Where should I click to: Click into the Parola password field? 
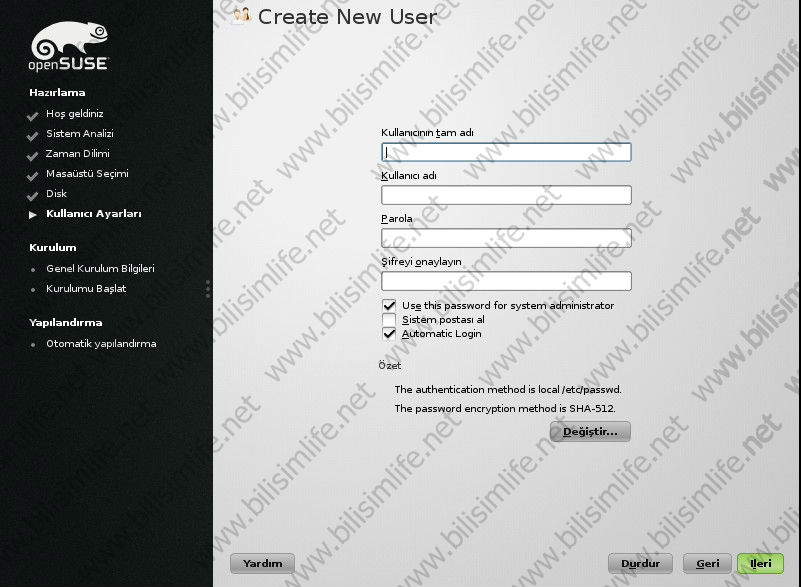click(x=506, y=238)
